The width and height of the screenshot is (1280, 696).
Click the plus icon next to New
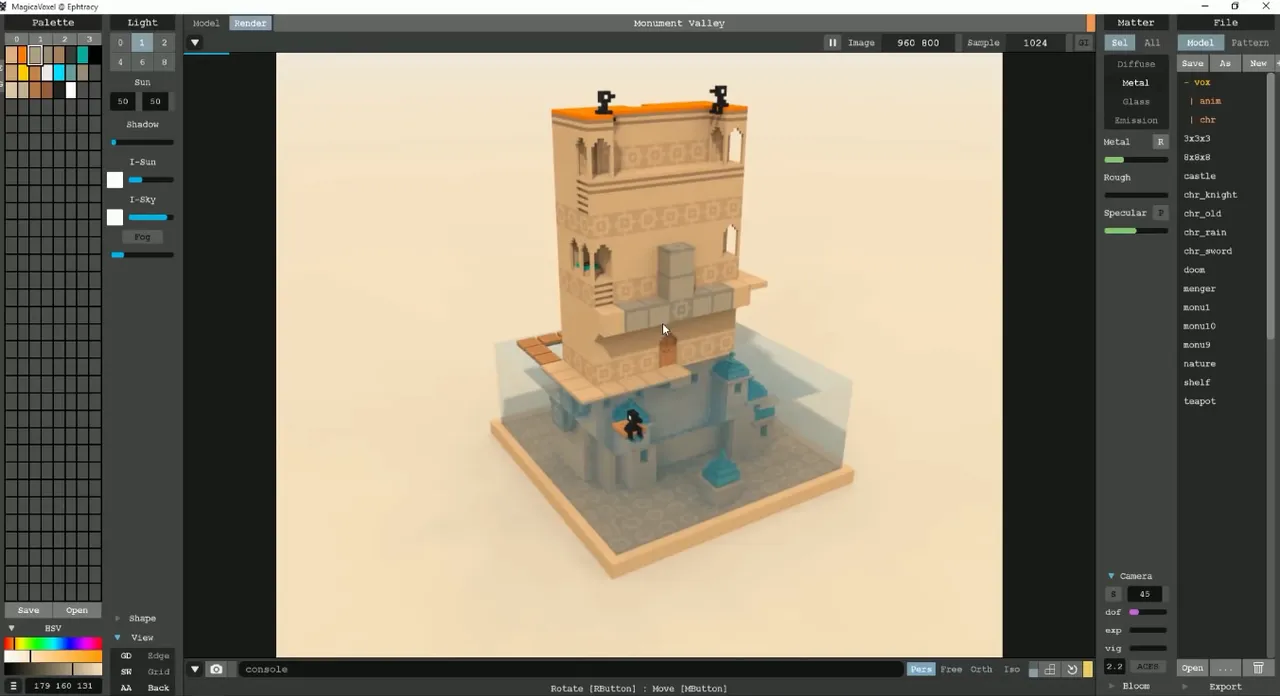(x=1277, y=63)
